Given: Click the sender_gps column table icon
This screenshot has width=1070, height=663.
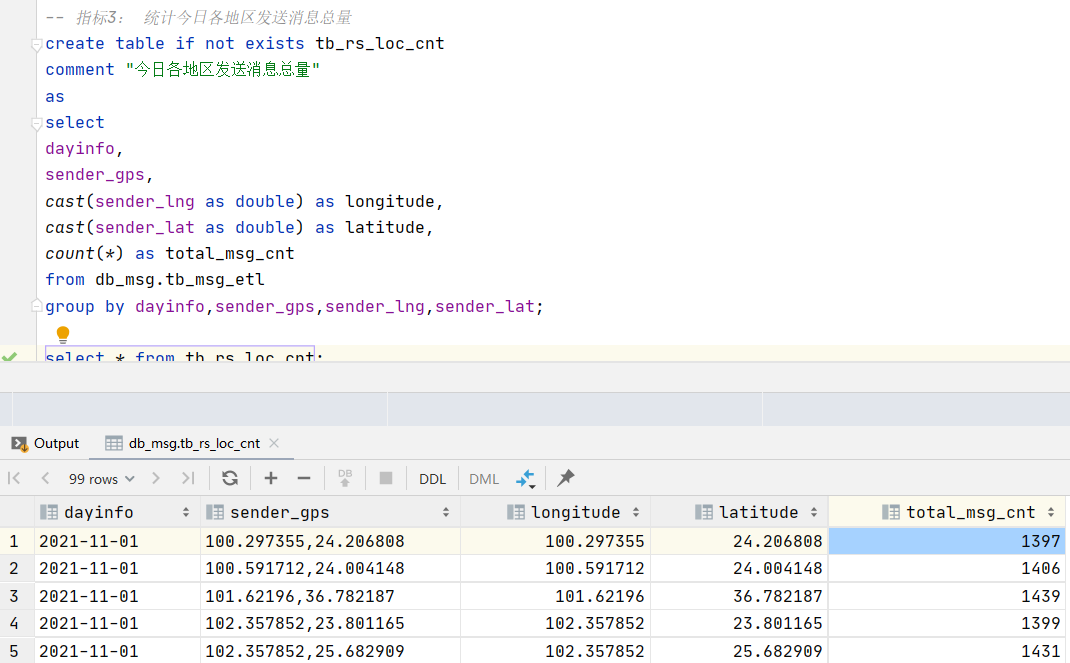Looking at the screenshot, I should [x=215, y=512].
